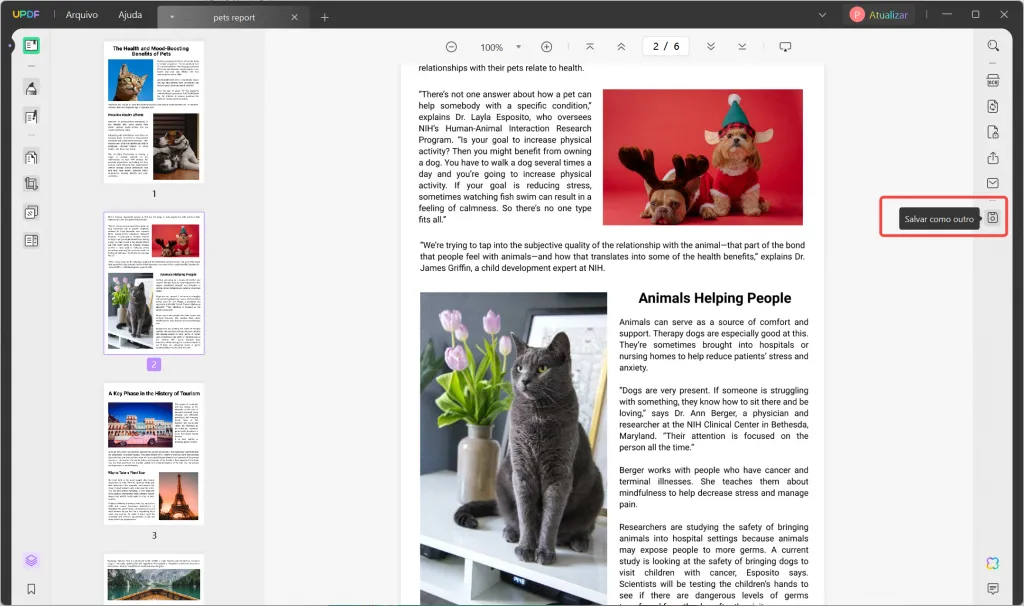The height and width of the screenshot is (606, 1024).
Task: Click the Salvar como outro save icon
Action: tap(993, 217)
